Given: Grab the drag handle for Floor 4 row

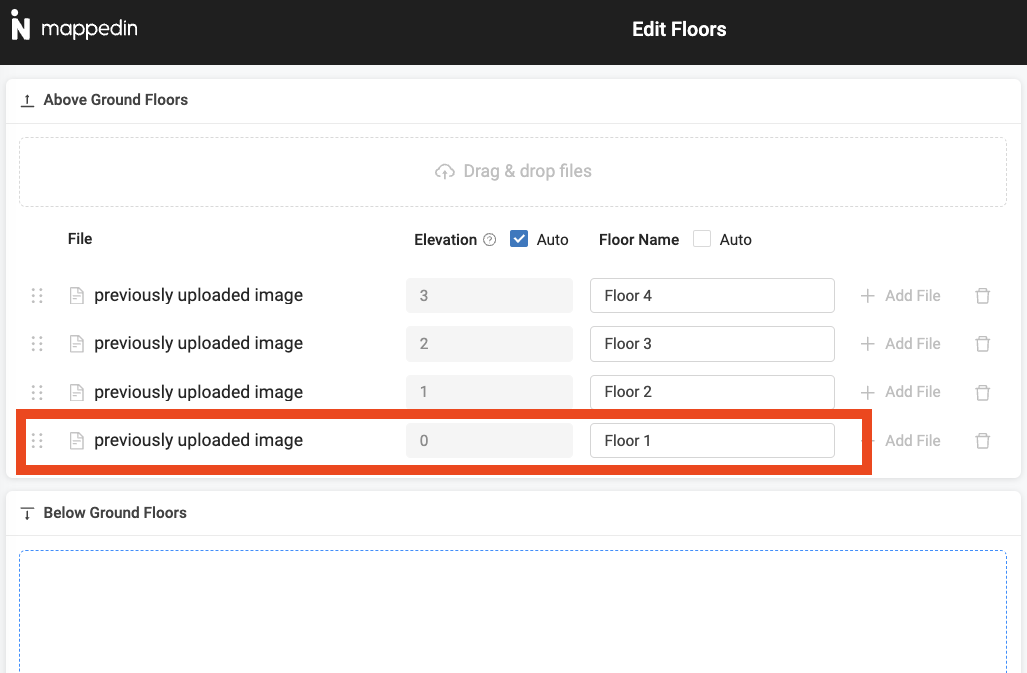Looking at the screenshot, I should 37,296.
